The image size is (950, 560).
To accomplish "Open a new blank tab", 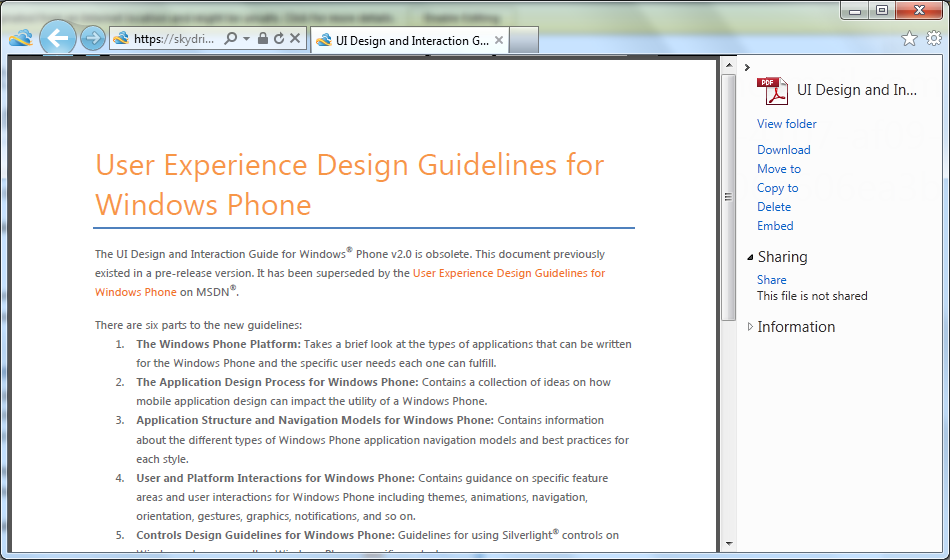I will click(x=525, y=40).
